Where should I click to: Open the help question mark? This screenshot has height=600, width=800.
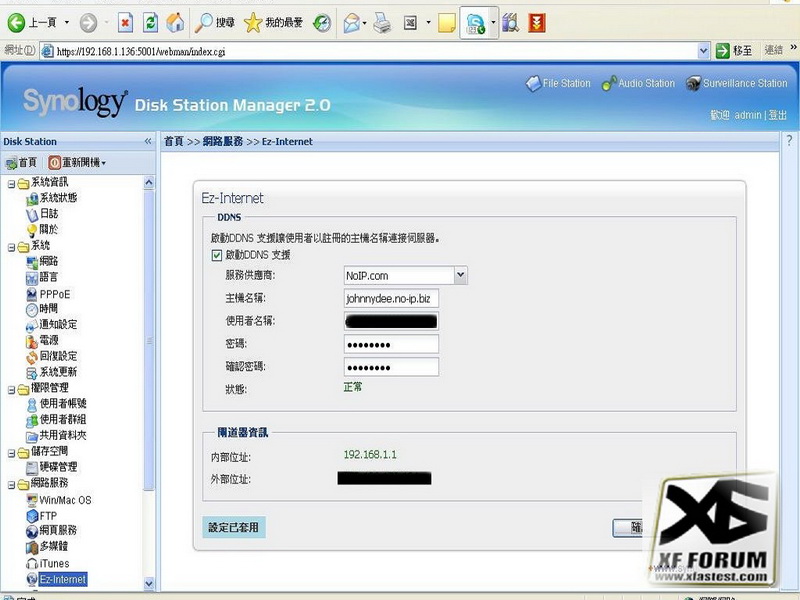(789, 140)
